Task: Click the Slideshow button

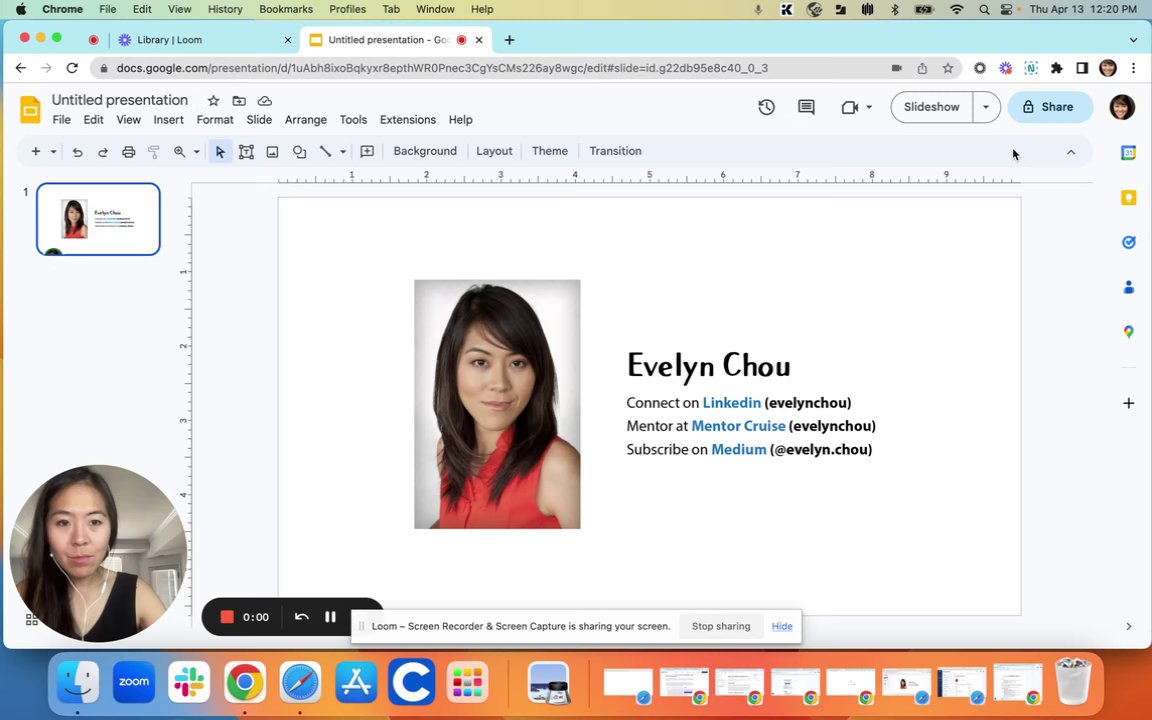Action: pos(932,107)
